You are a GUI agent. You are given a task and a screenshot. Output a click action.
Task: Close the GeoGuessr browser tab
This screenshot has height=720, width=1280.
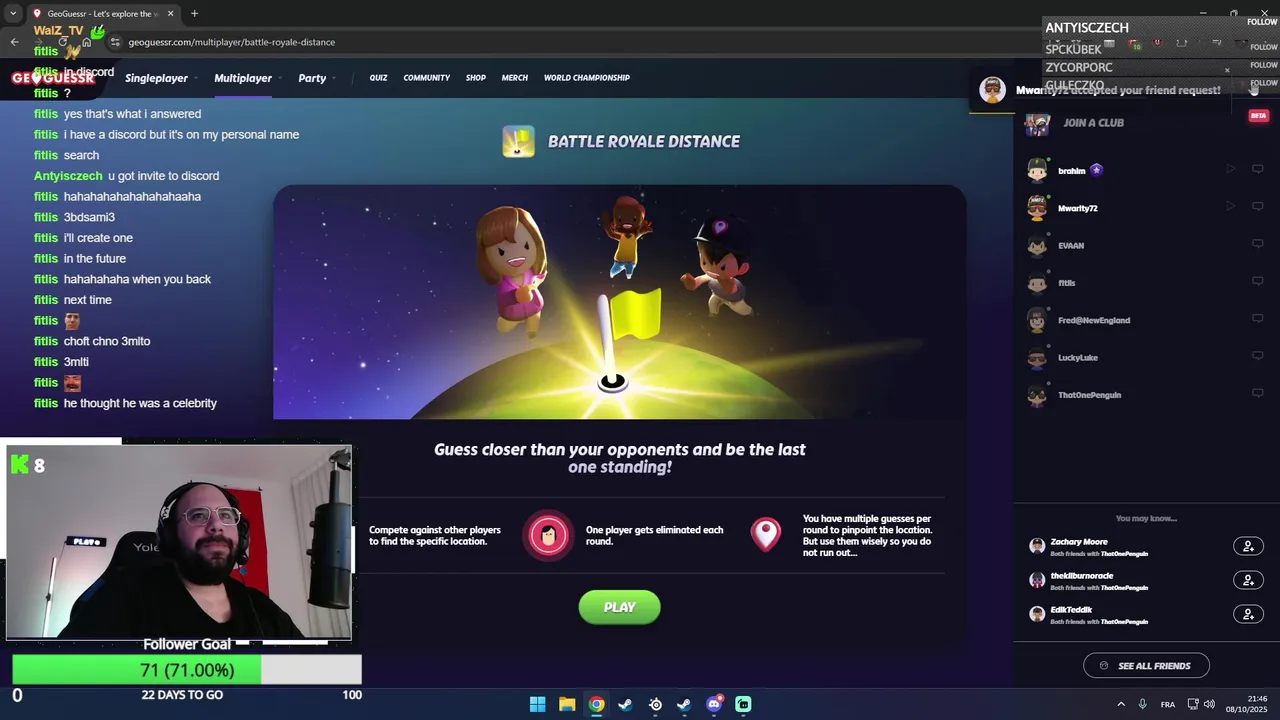click(170, 13)
